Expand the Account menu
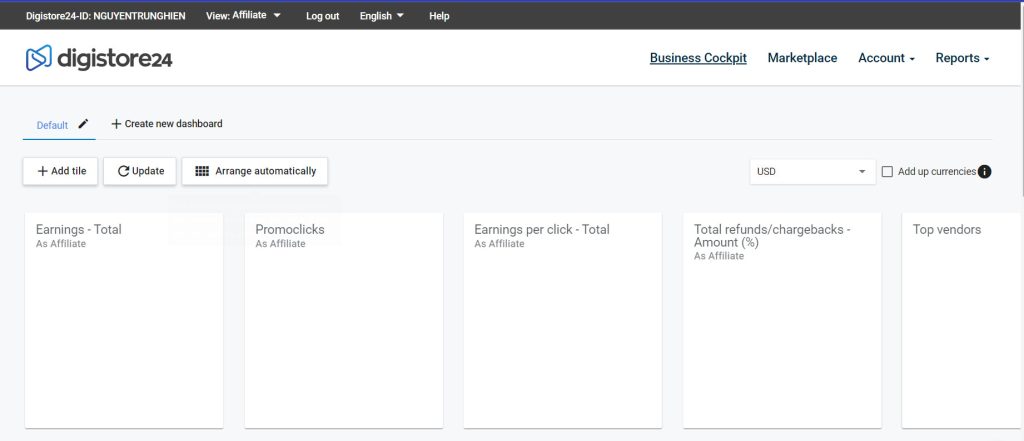The width and height of the screenshot is (1024, 441). click(x=886, y=58)
